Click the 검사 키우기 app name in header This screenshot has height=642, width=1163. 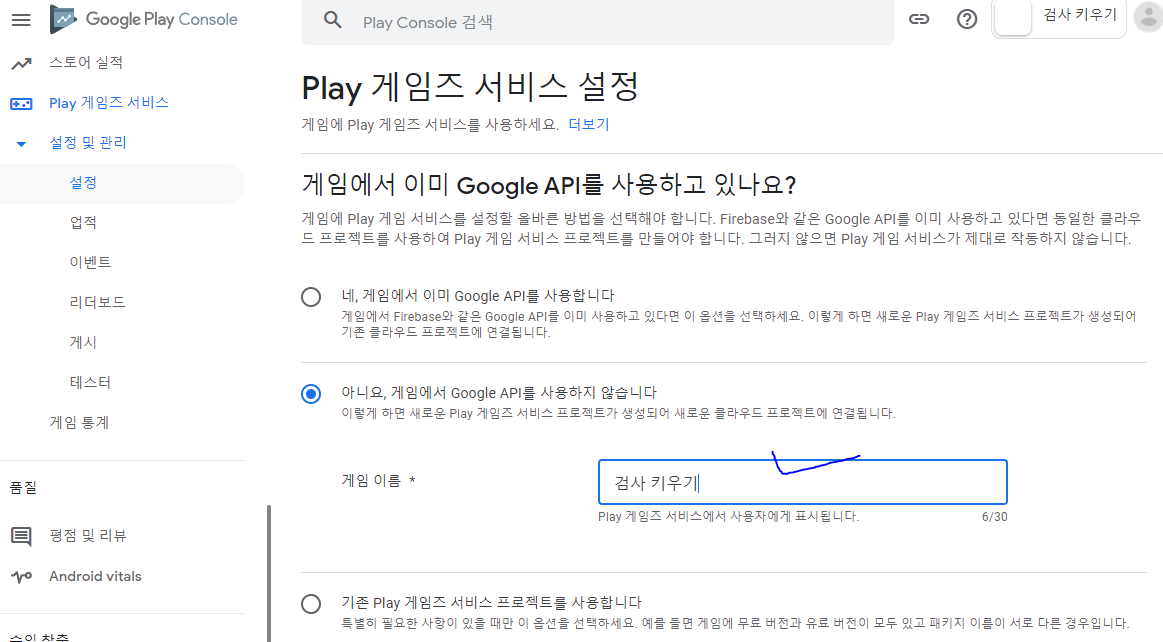[x=1080, y=15]
